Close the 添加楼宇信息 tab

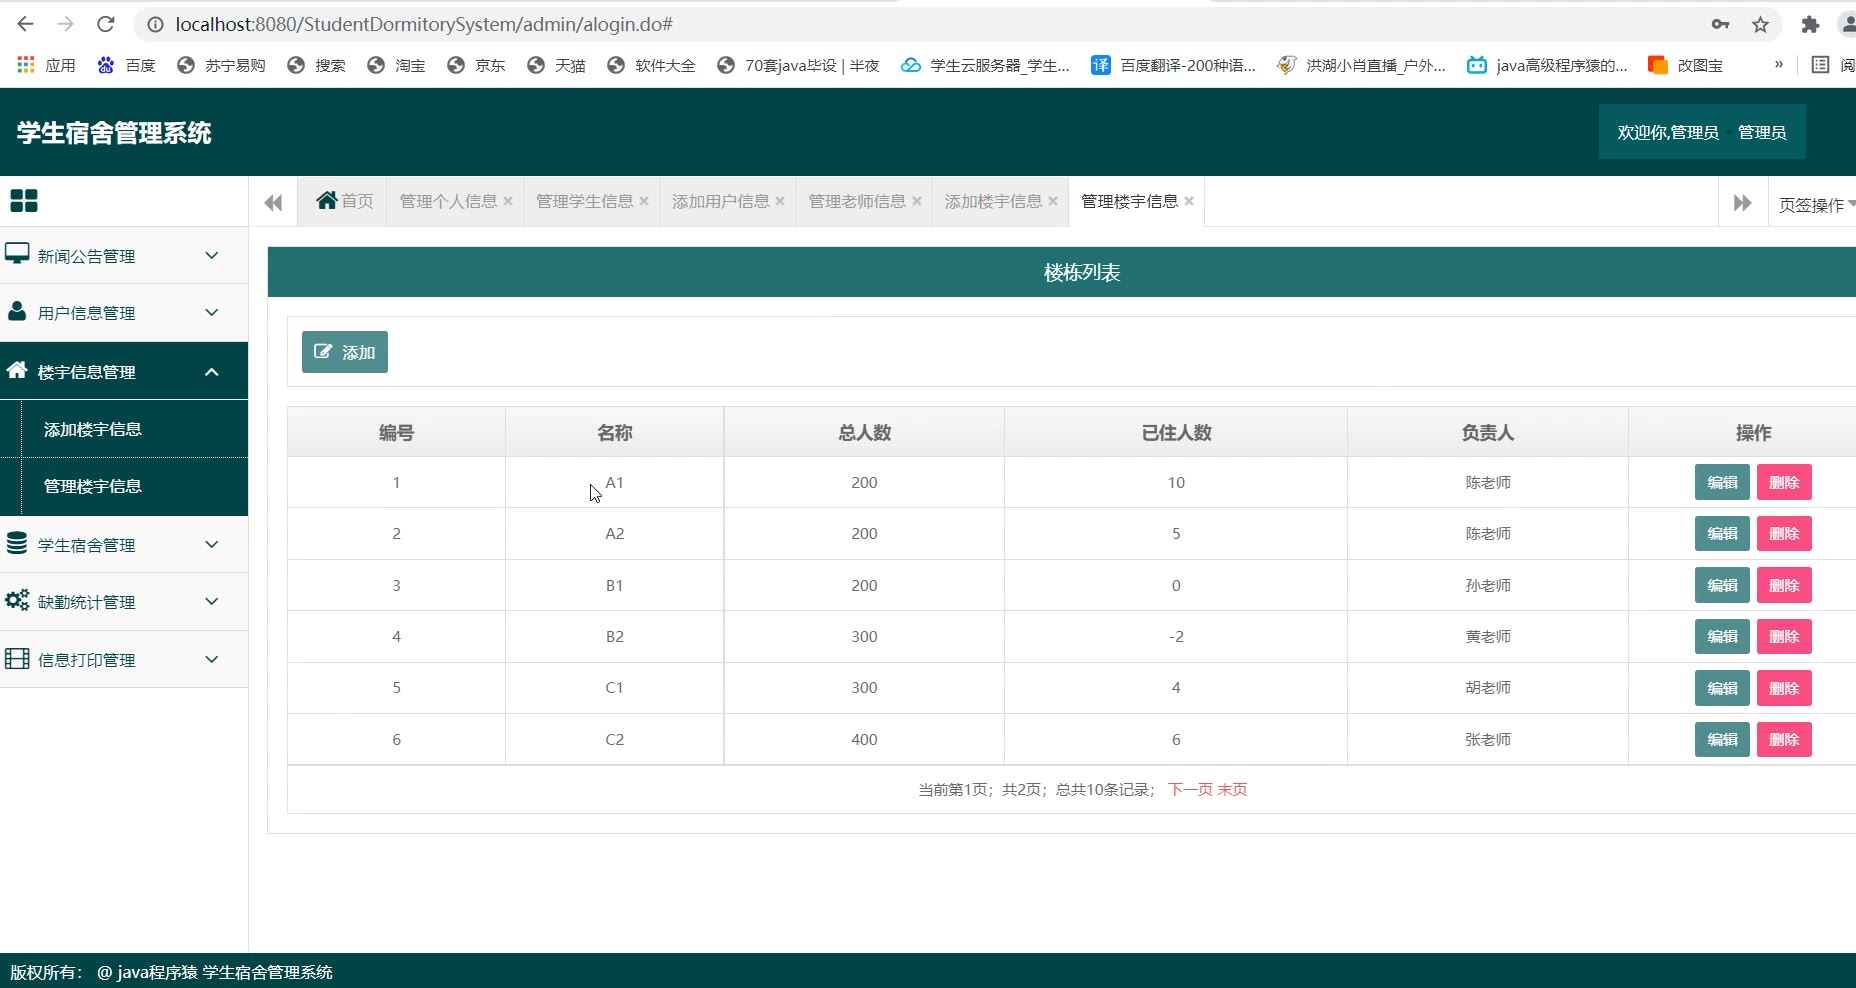coord(1053,201)
